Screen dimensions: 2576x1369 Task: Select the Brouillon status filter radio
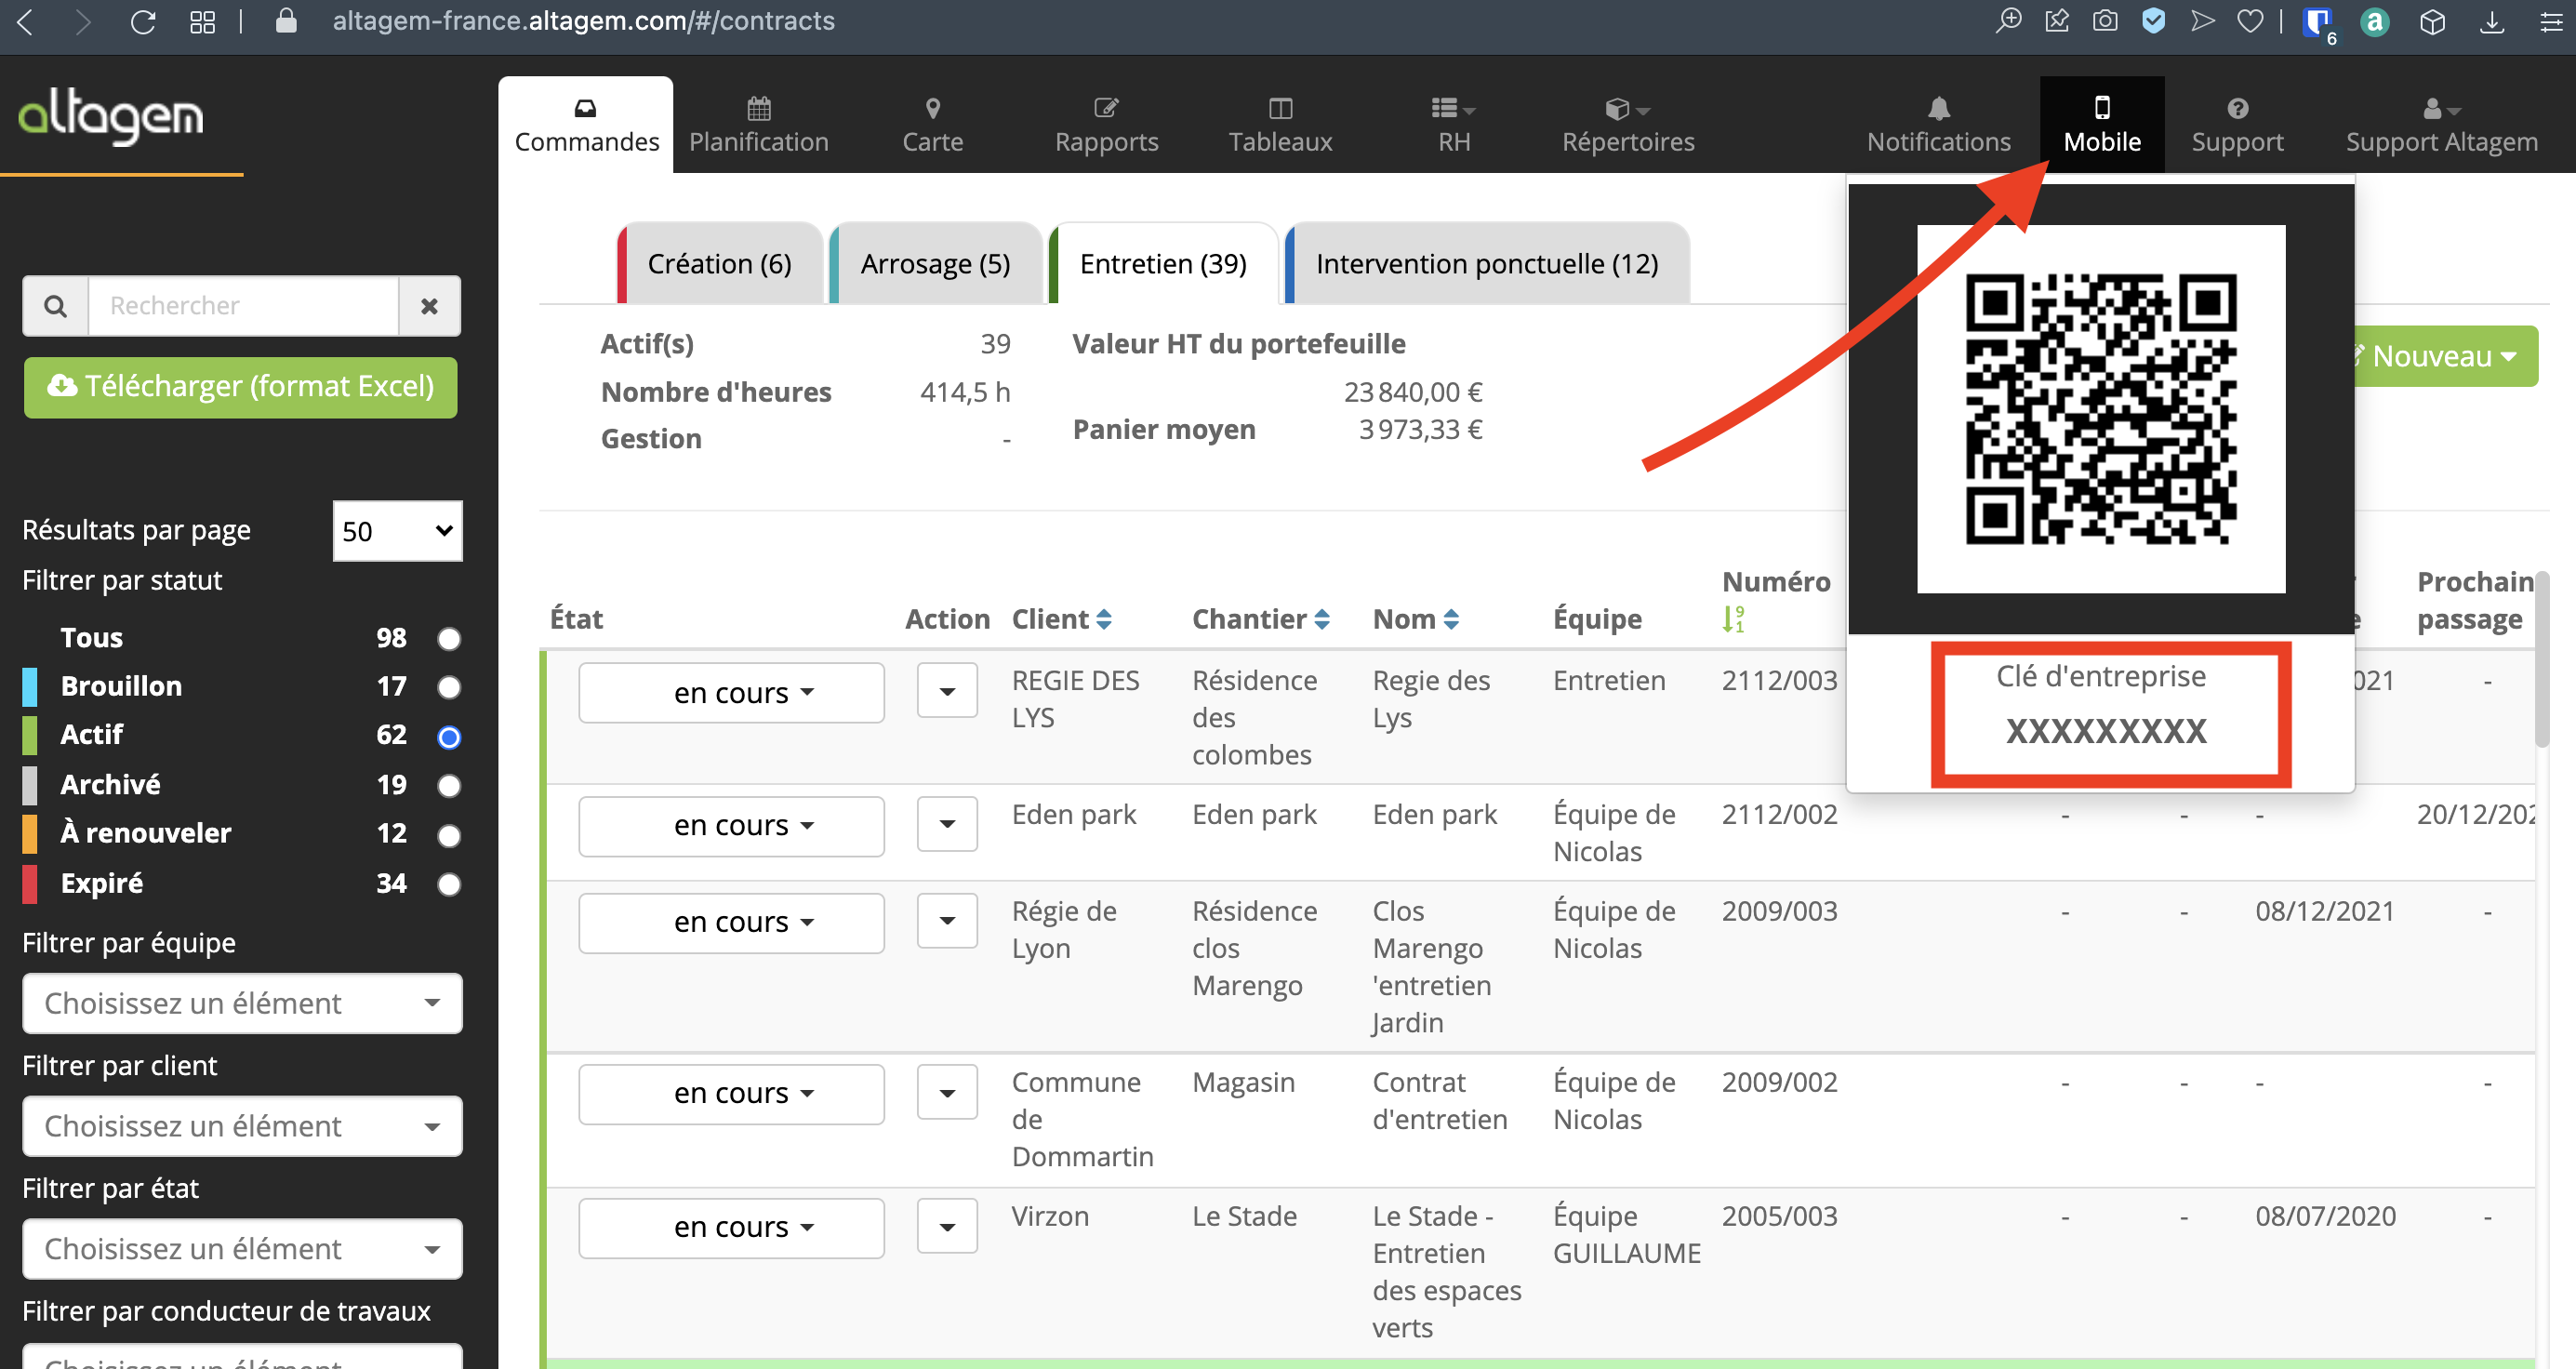click(449, 687)
